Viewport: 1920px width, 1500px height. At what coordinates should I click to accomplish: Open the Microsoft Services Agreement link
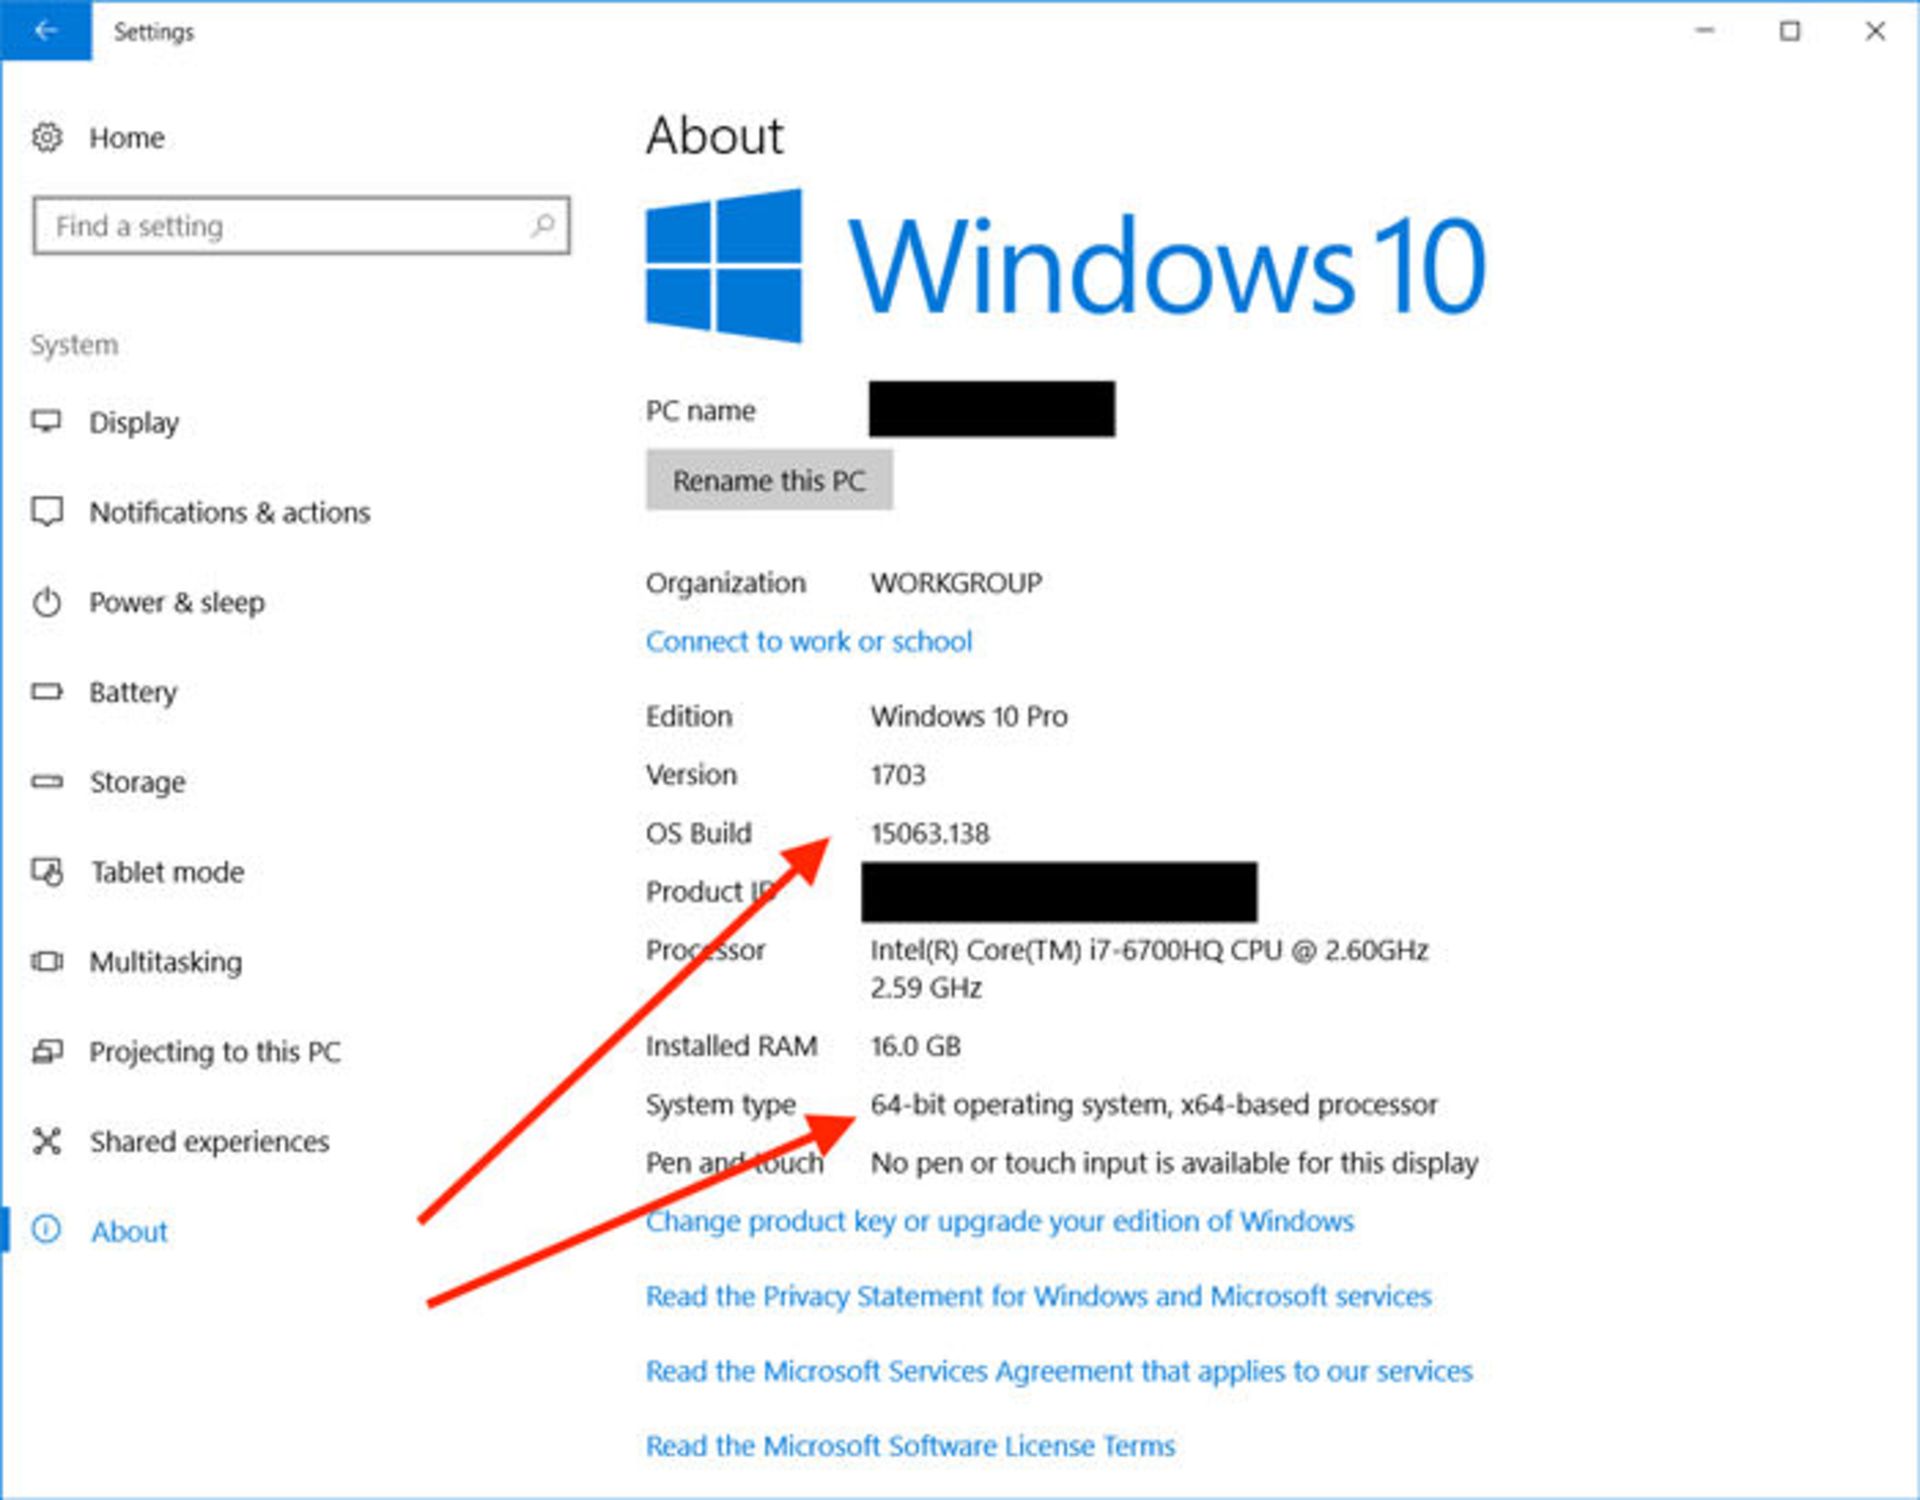click(1059, 1371)
